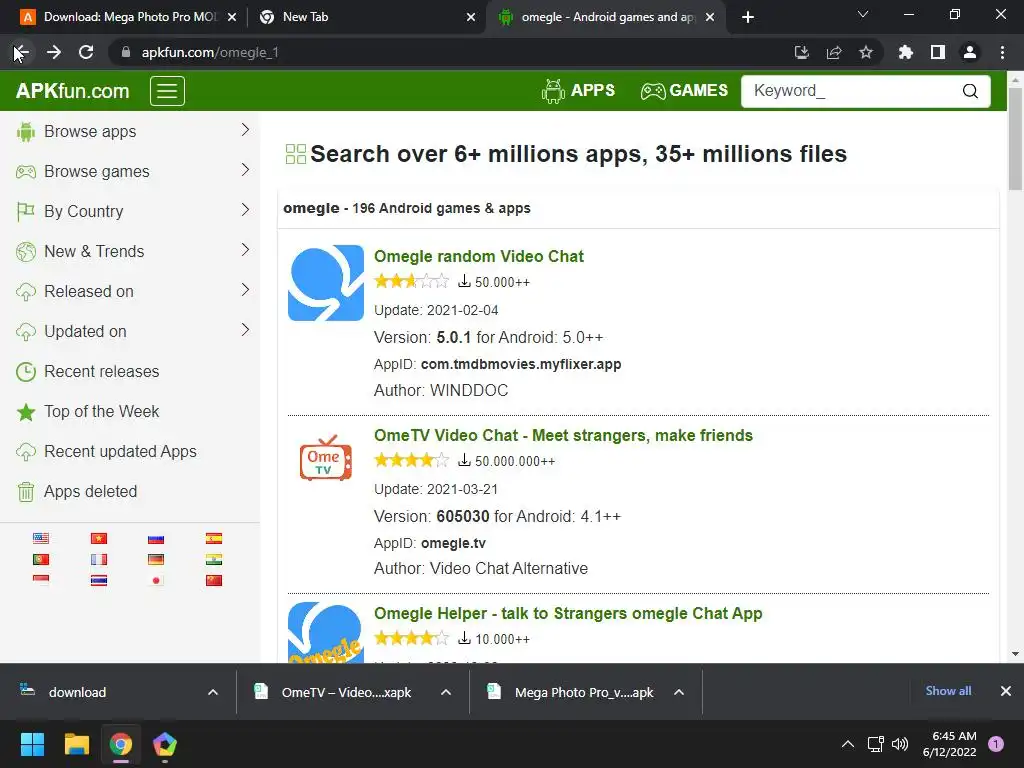This screenshot has height=768, width=1024.
Task: Select the Japan flag
Action: [156, 580]
